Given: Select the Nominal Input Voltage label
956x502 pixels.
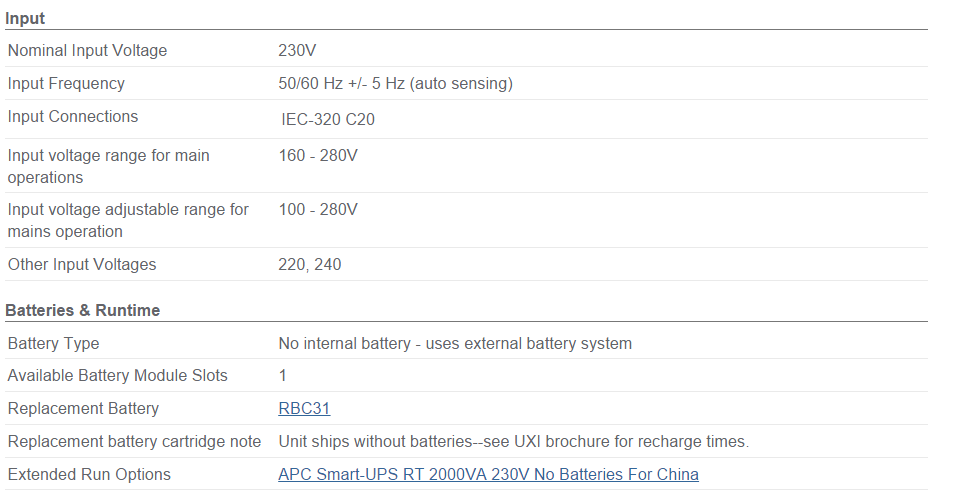Looking at the screenshot, I should coord(87,50).
